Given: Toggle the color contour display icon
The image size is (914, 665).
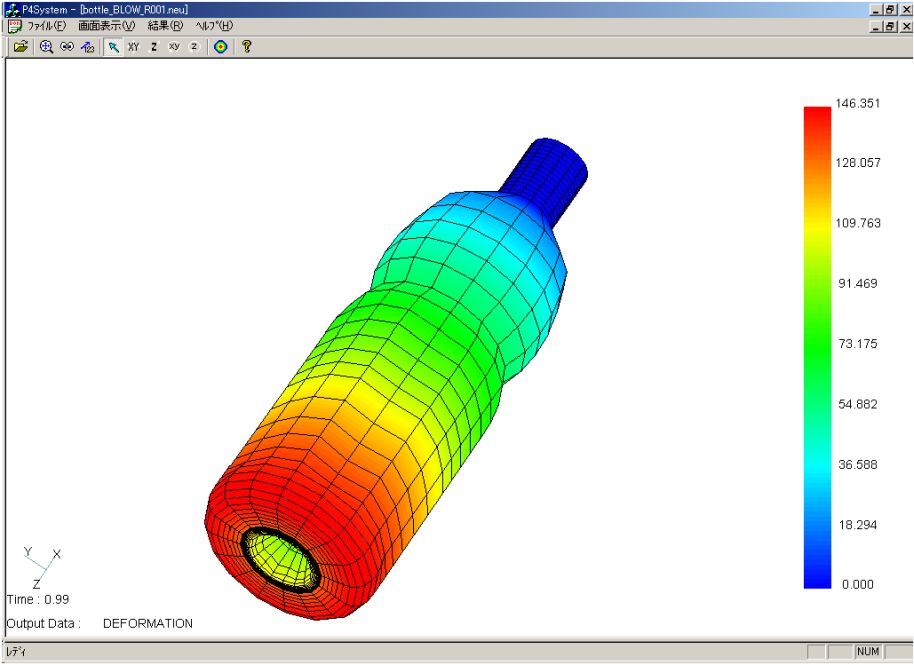Looking at the screenshot, I should (x=220, y=47).
